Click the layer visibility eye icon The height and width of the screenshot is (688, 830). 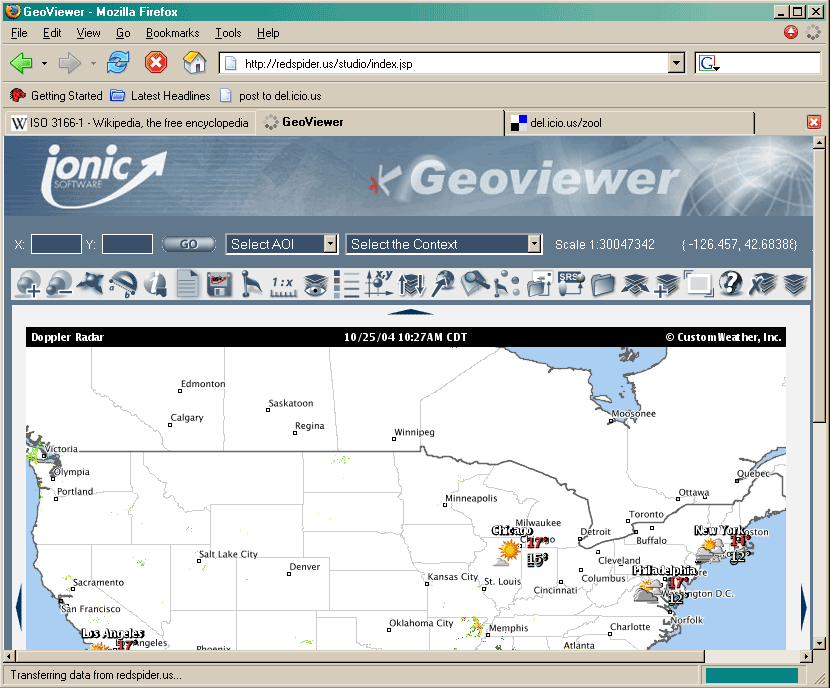click(315, 285)
